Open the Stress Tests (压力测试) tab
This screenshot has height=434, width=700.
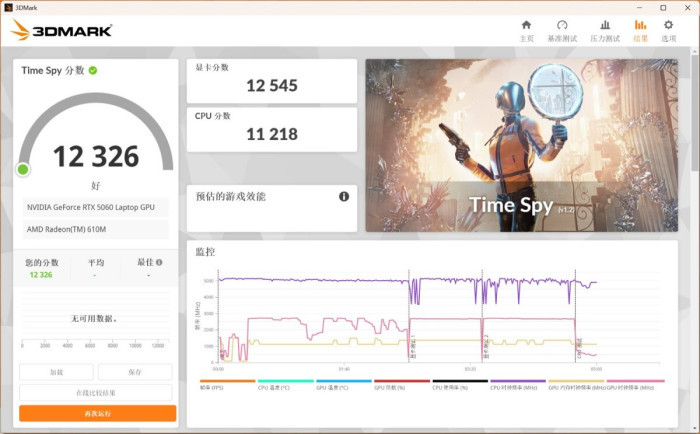click(605, 31)
